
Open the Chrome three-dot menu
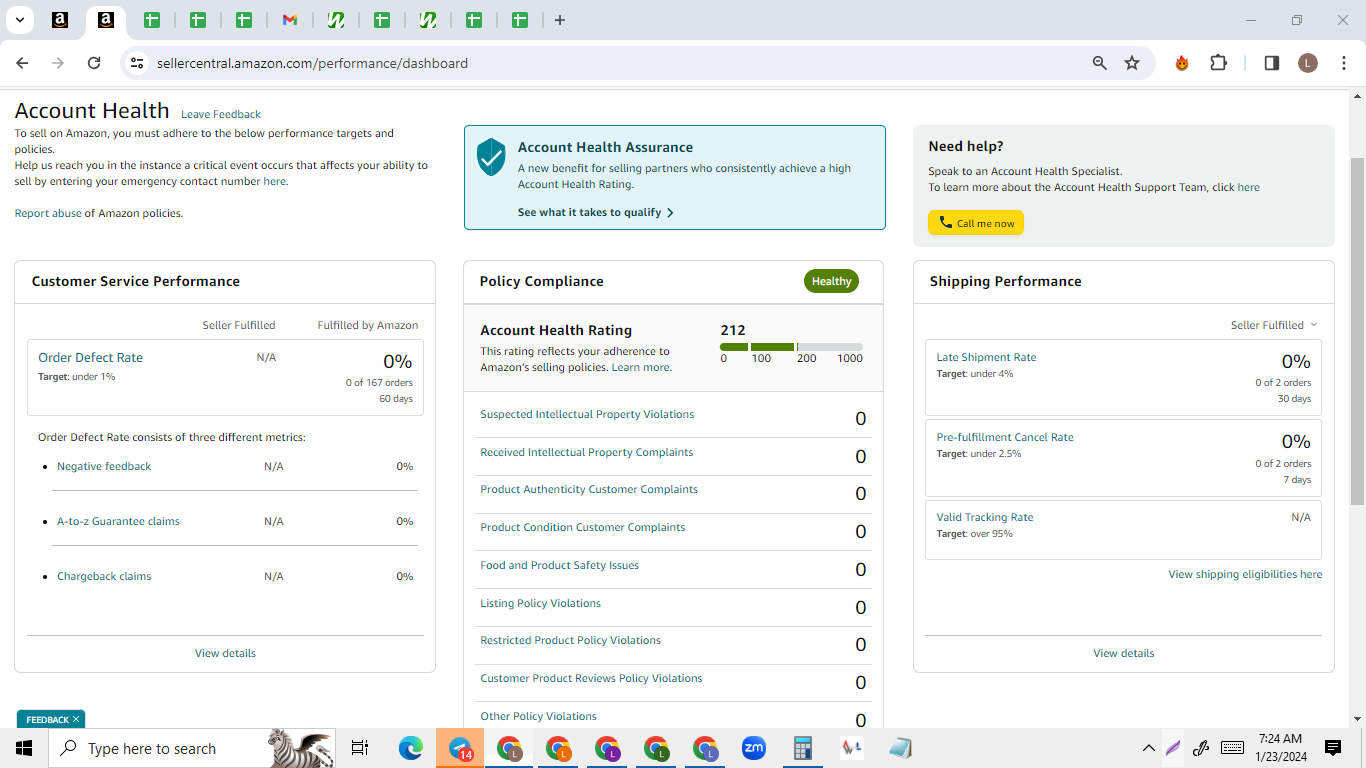[1344, 63]
